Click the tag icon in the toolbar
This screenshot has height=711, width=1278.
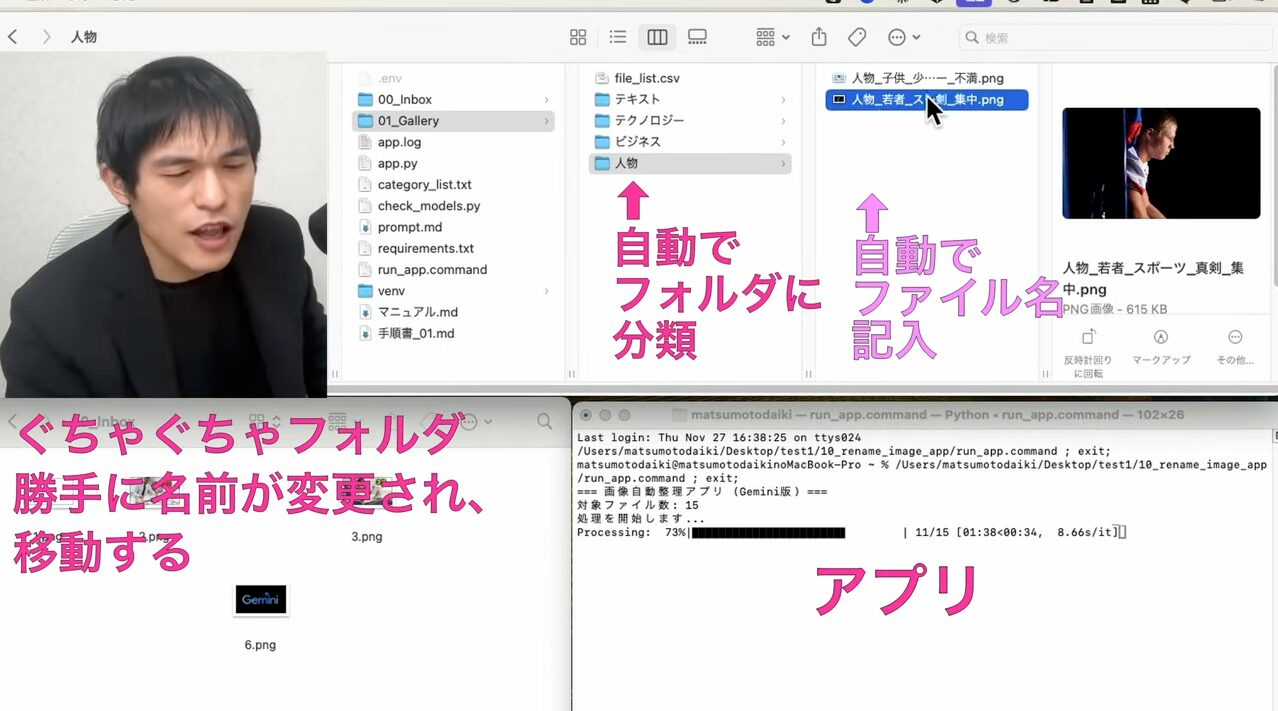coord(857,37)
